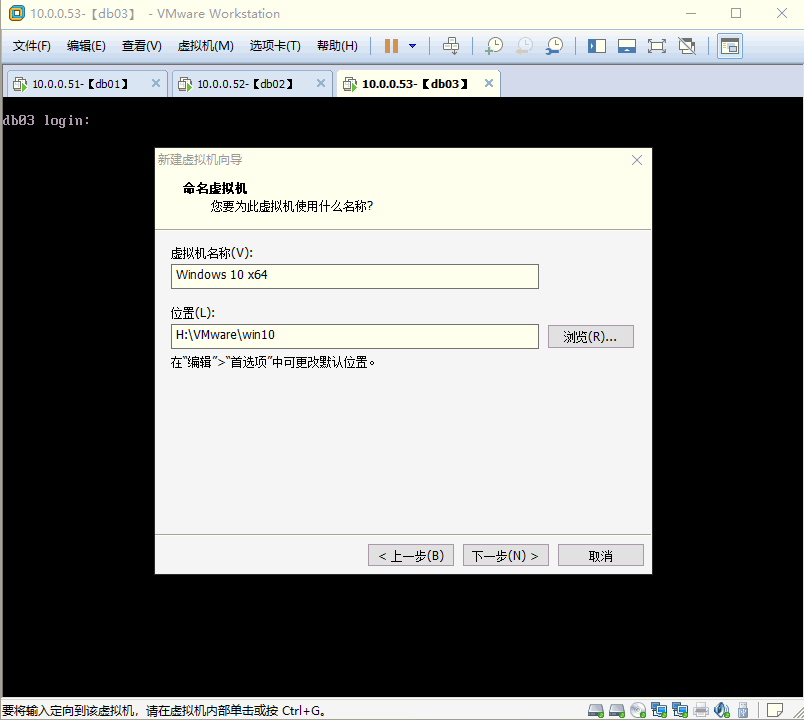Toggle the library sidebar panel icon
804x720 pixels.
point(597,46)
